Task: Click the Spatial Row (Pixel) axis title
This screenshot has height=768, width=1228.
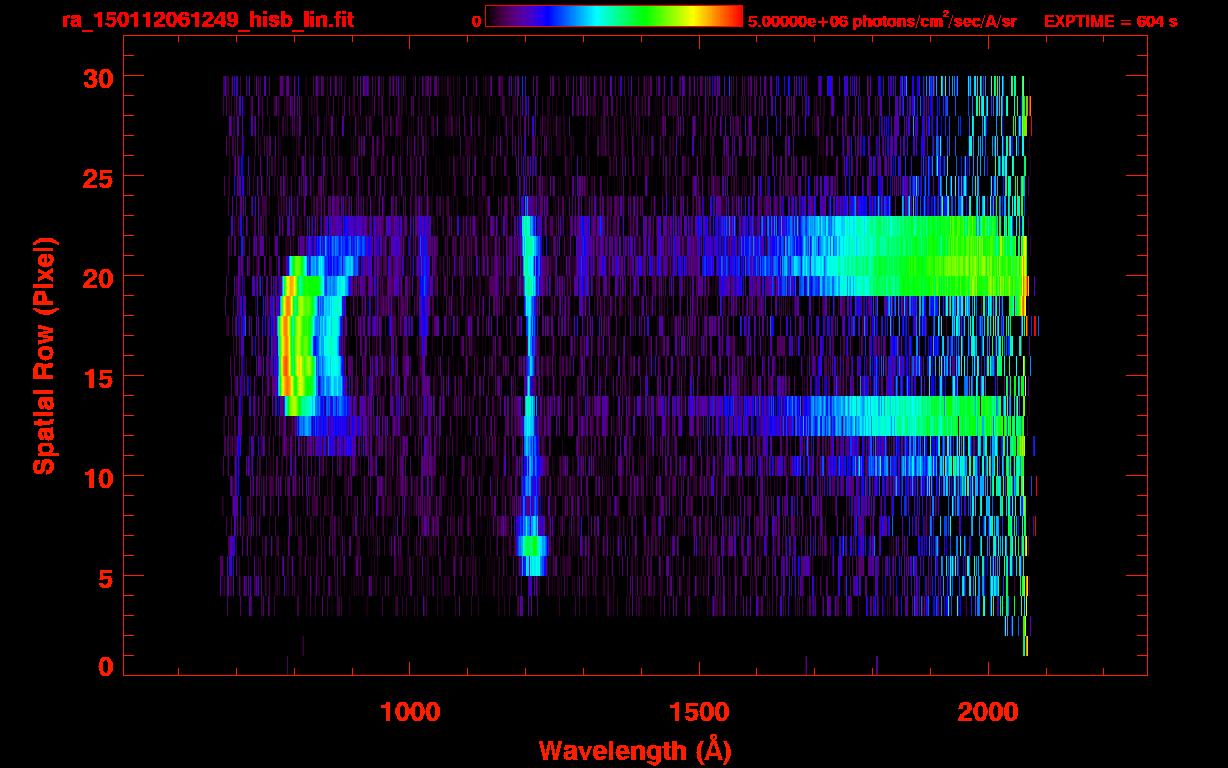Action: (x=45, y=355)
